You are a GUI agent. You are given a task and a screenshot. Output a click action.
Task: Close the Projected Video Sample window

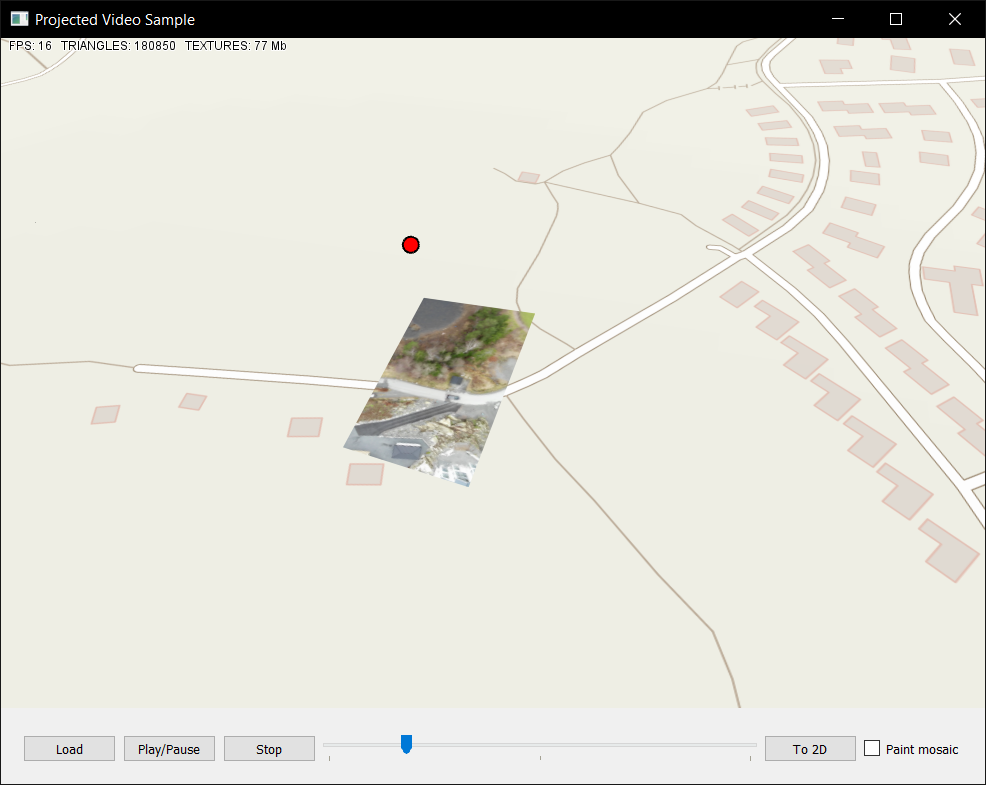(955, 19)
